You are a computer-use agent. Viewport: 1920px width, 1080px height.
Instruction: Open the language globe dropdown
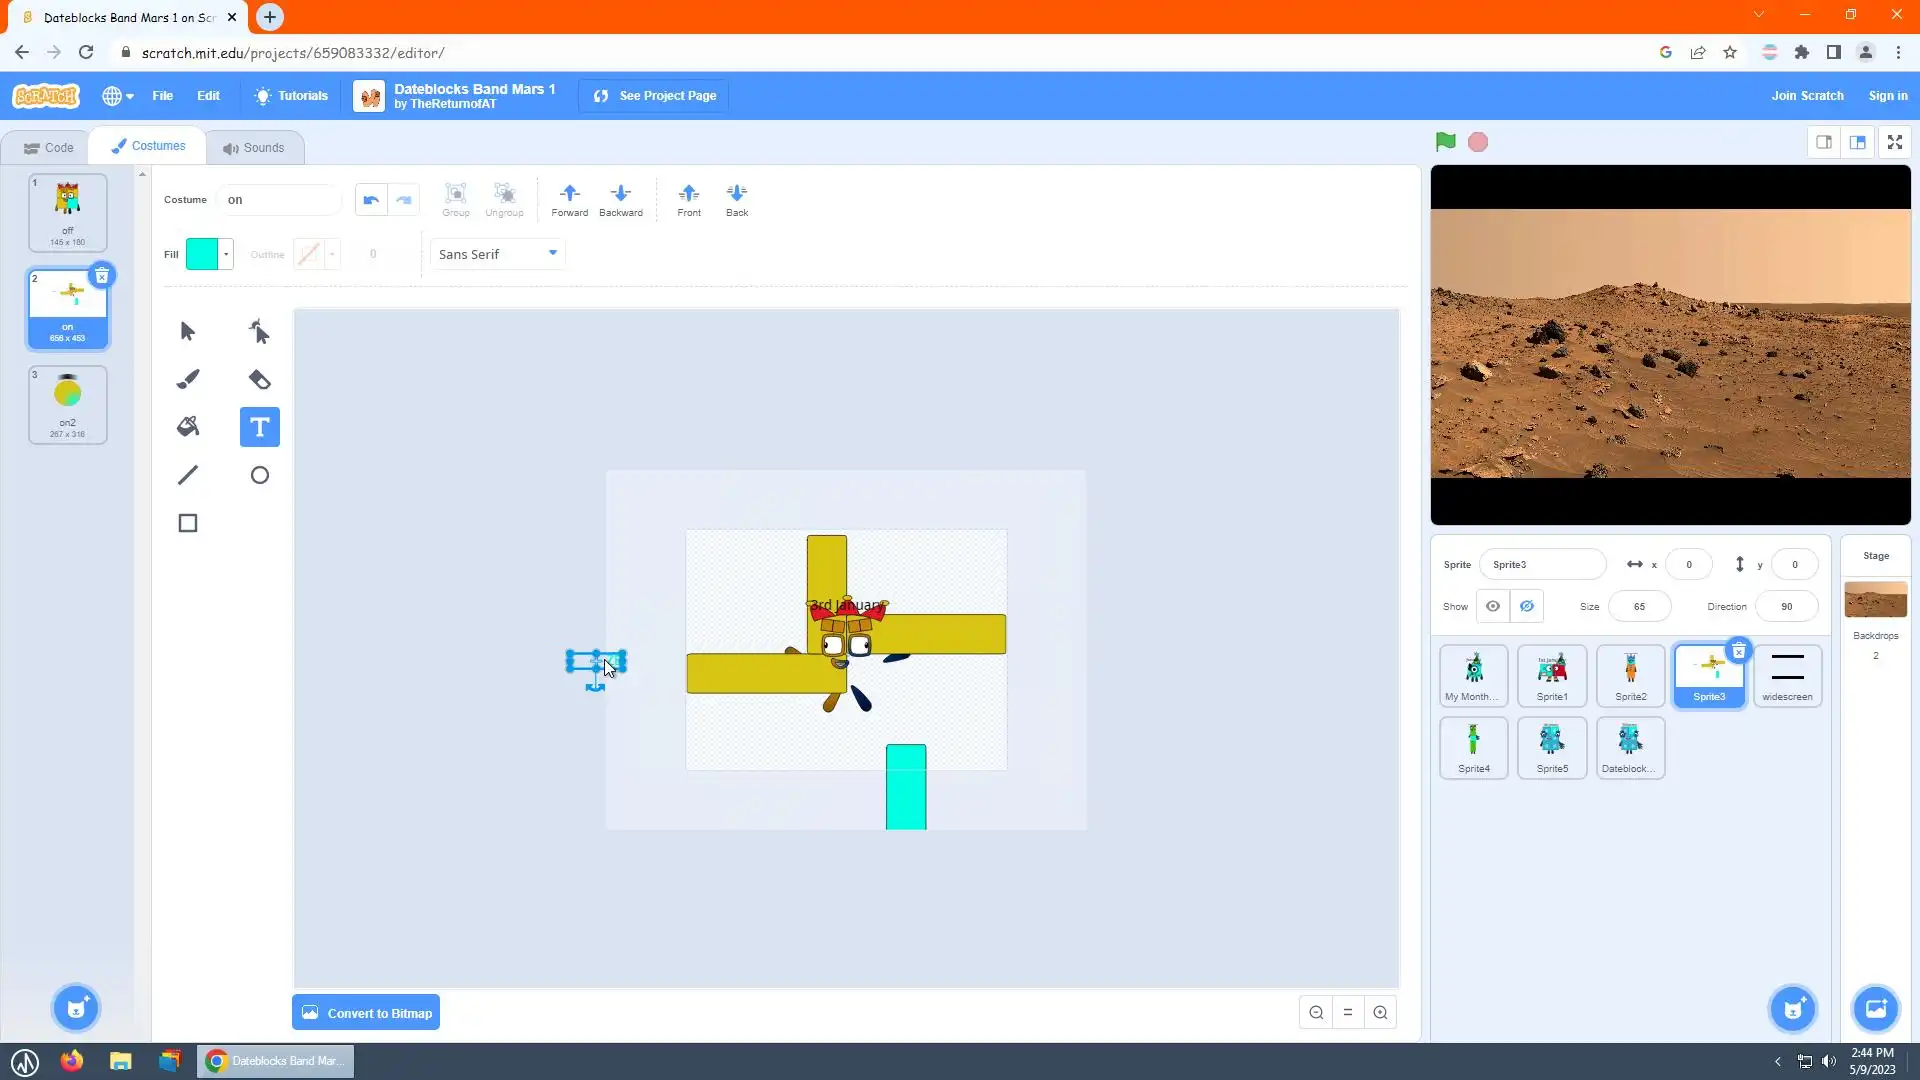[x=118, y=96]
